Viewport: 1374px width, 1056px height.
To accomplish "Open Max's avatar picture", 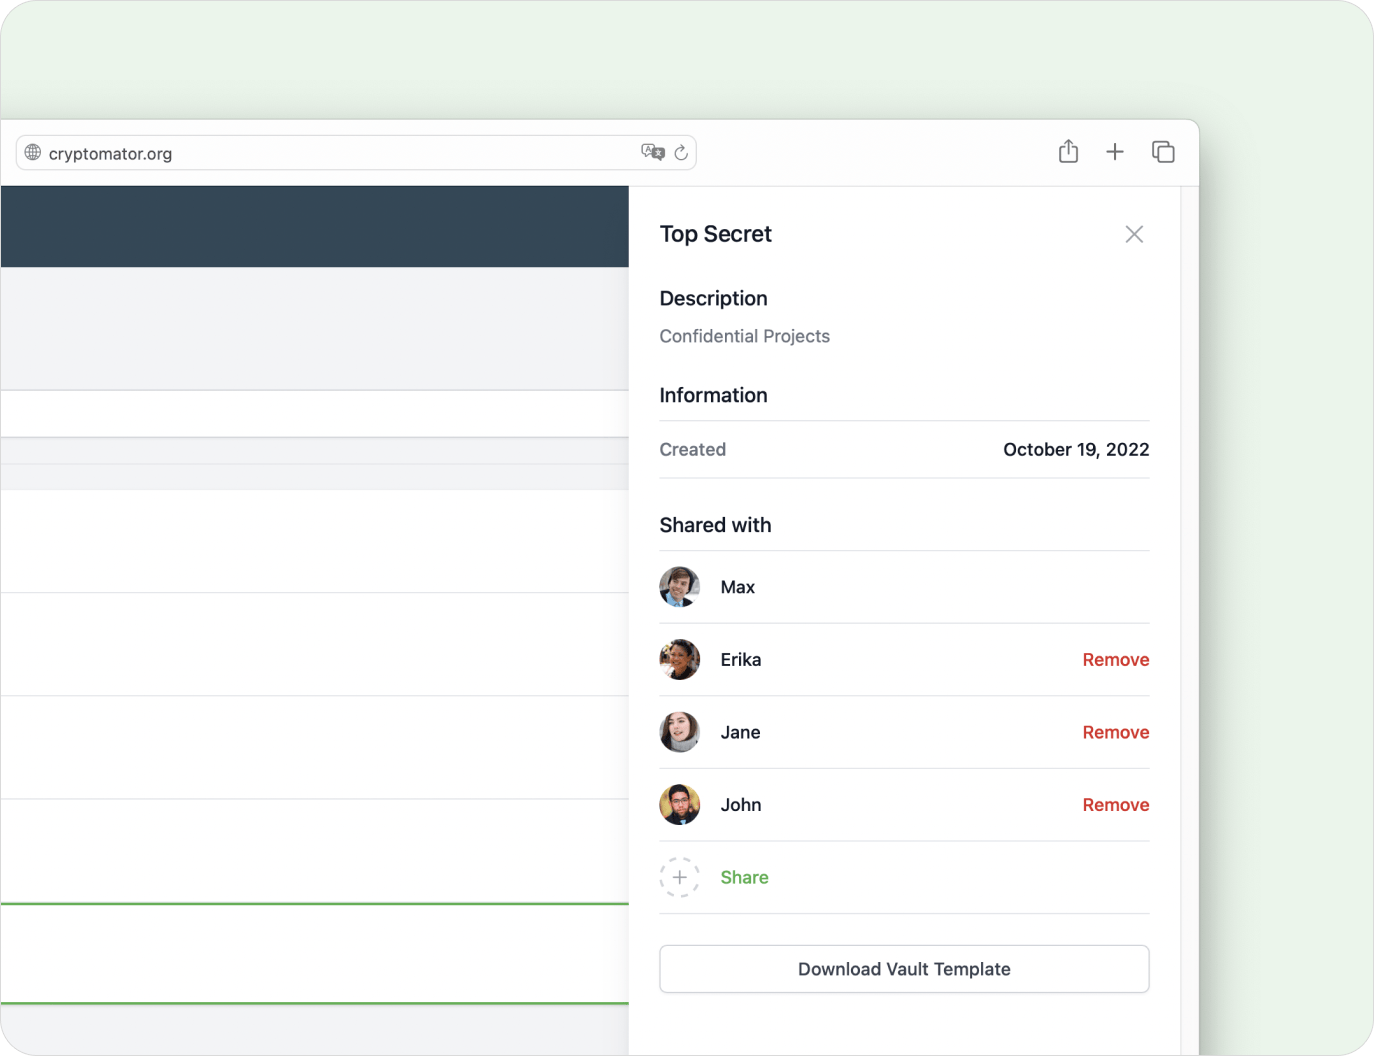I will click(679, 587).
